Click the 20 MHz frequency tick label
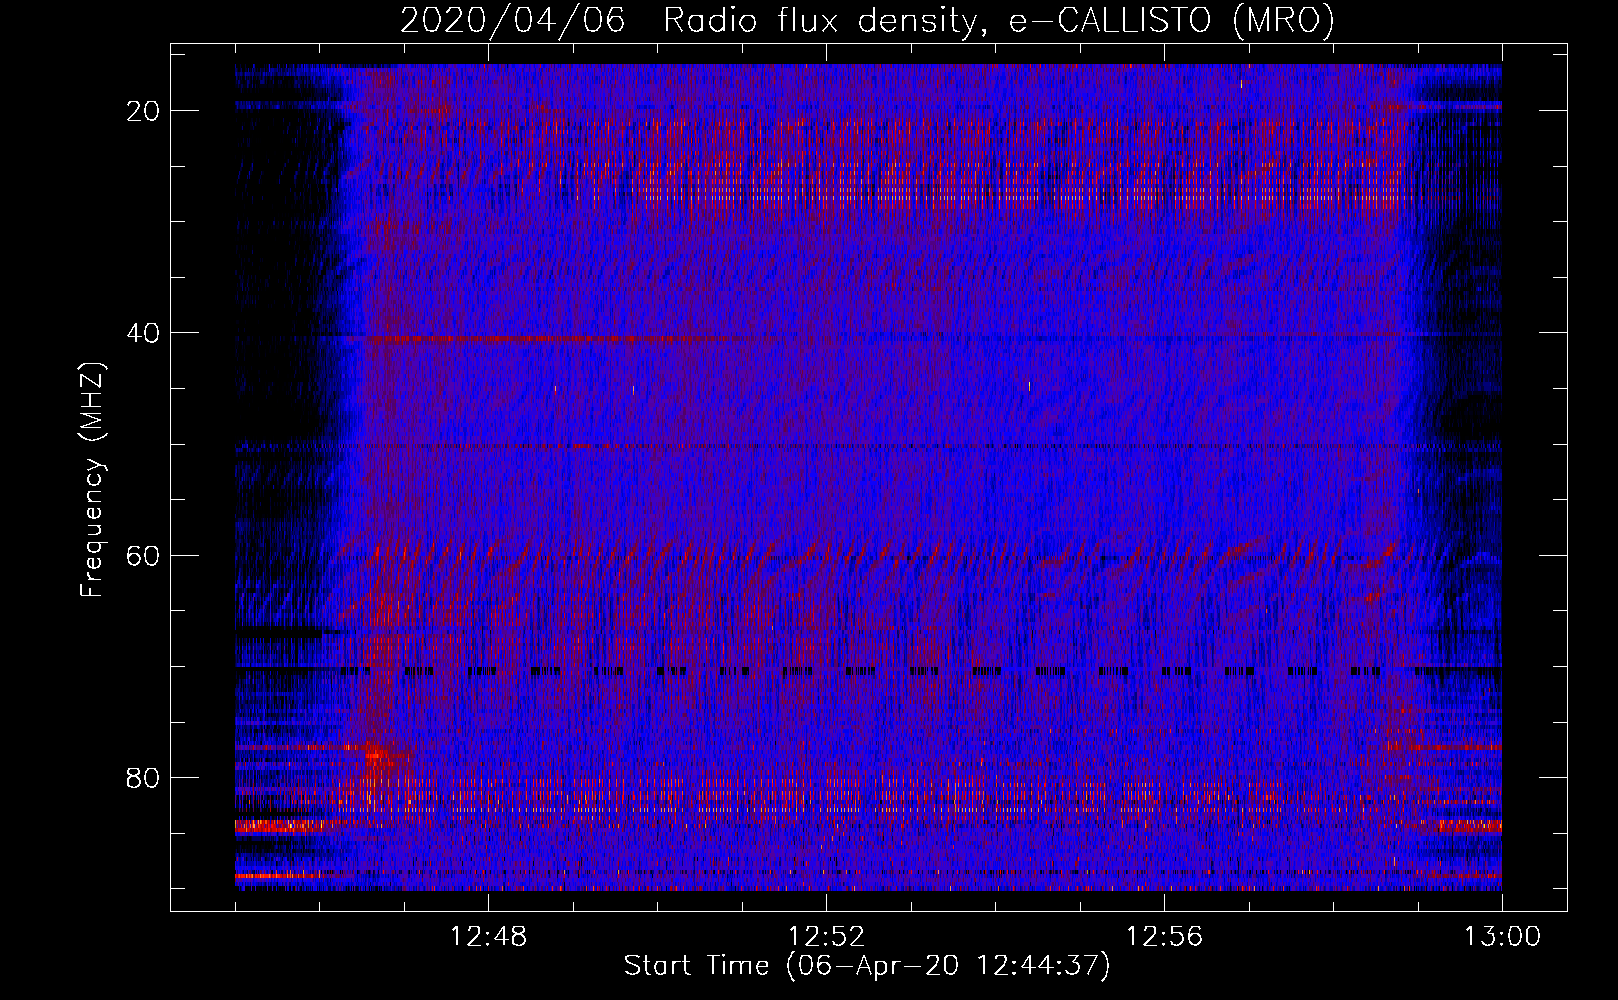 click(x=145, y=110)
